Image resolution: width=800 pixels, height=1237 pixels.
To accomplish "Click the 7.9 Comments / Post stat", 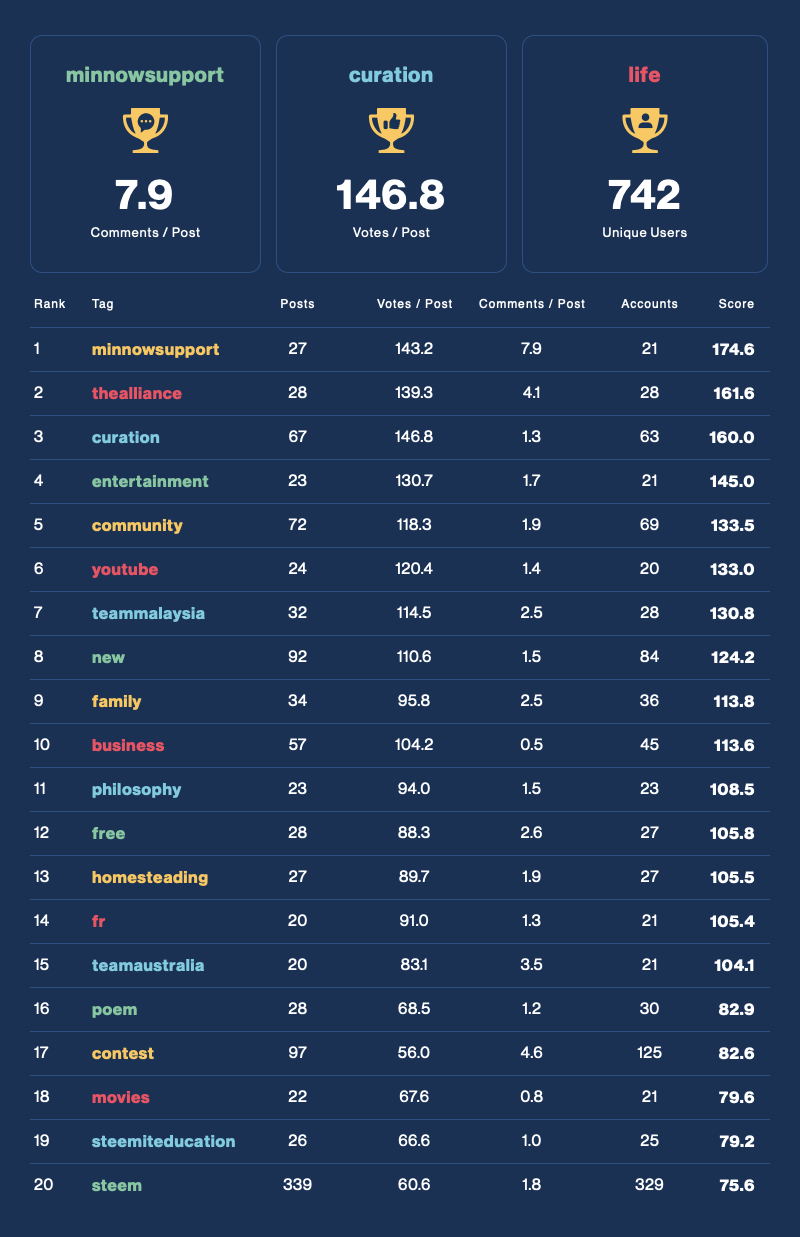I will point(145,196).
